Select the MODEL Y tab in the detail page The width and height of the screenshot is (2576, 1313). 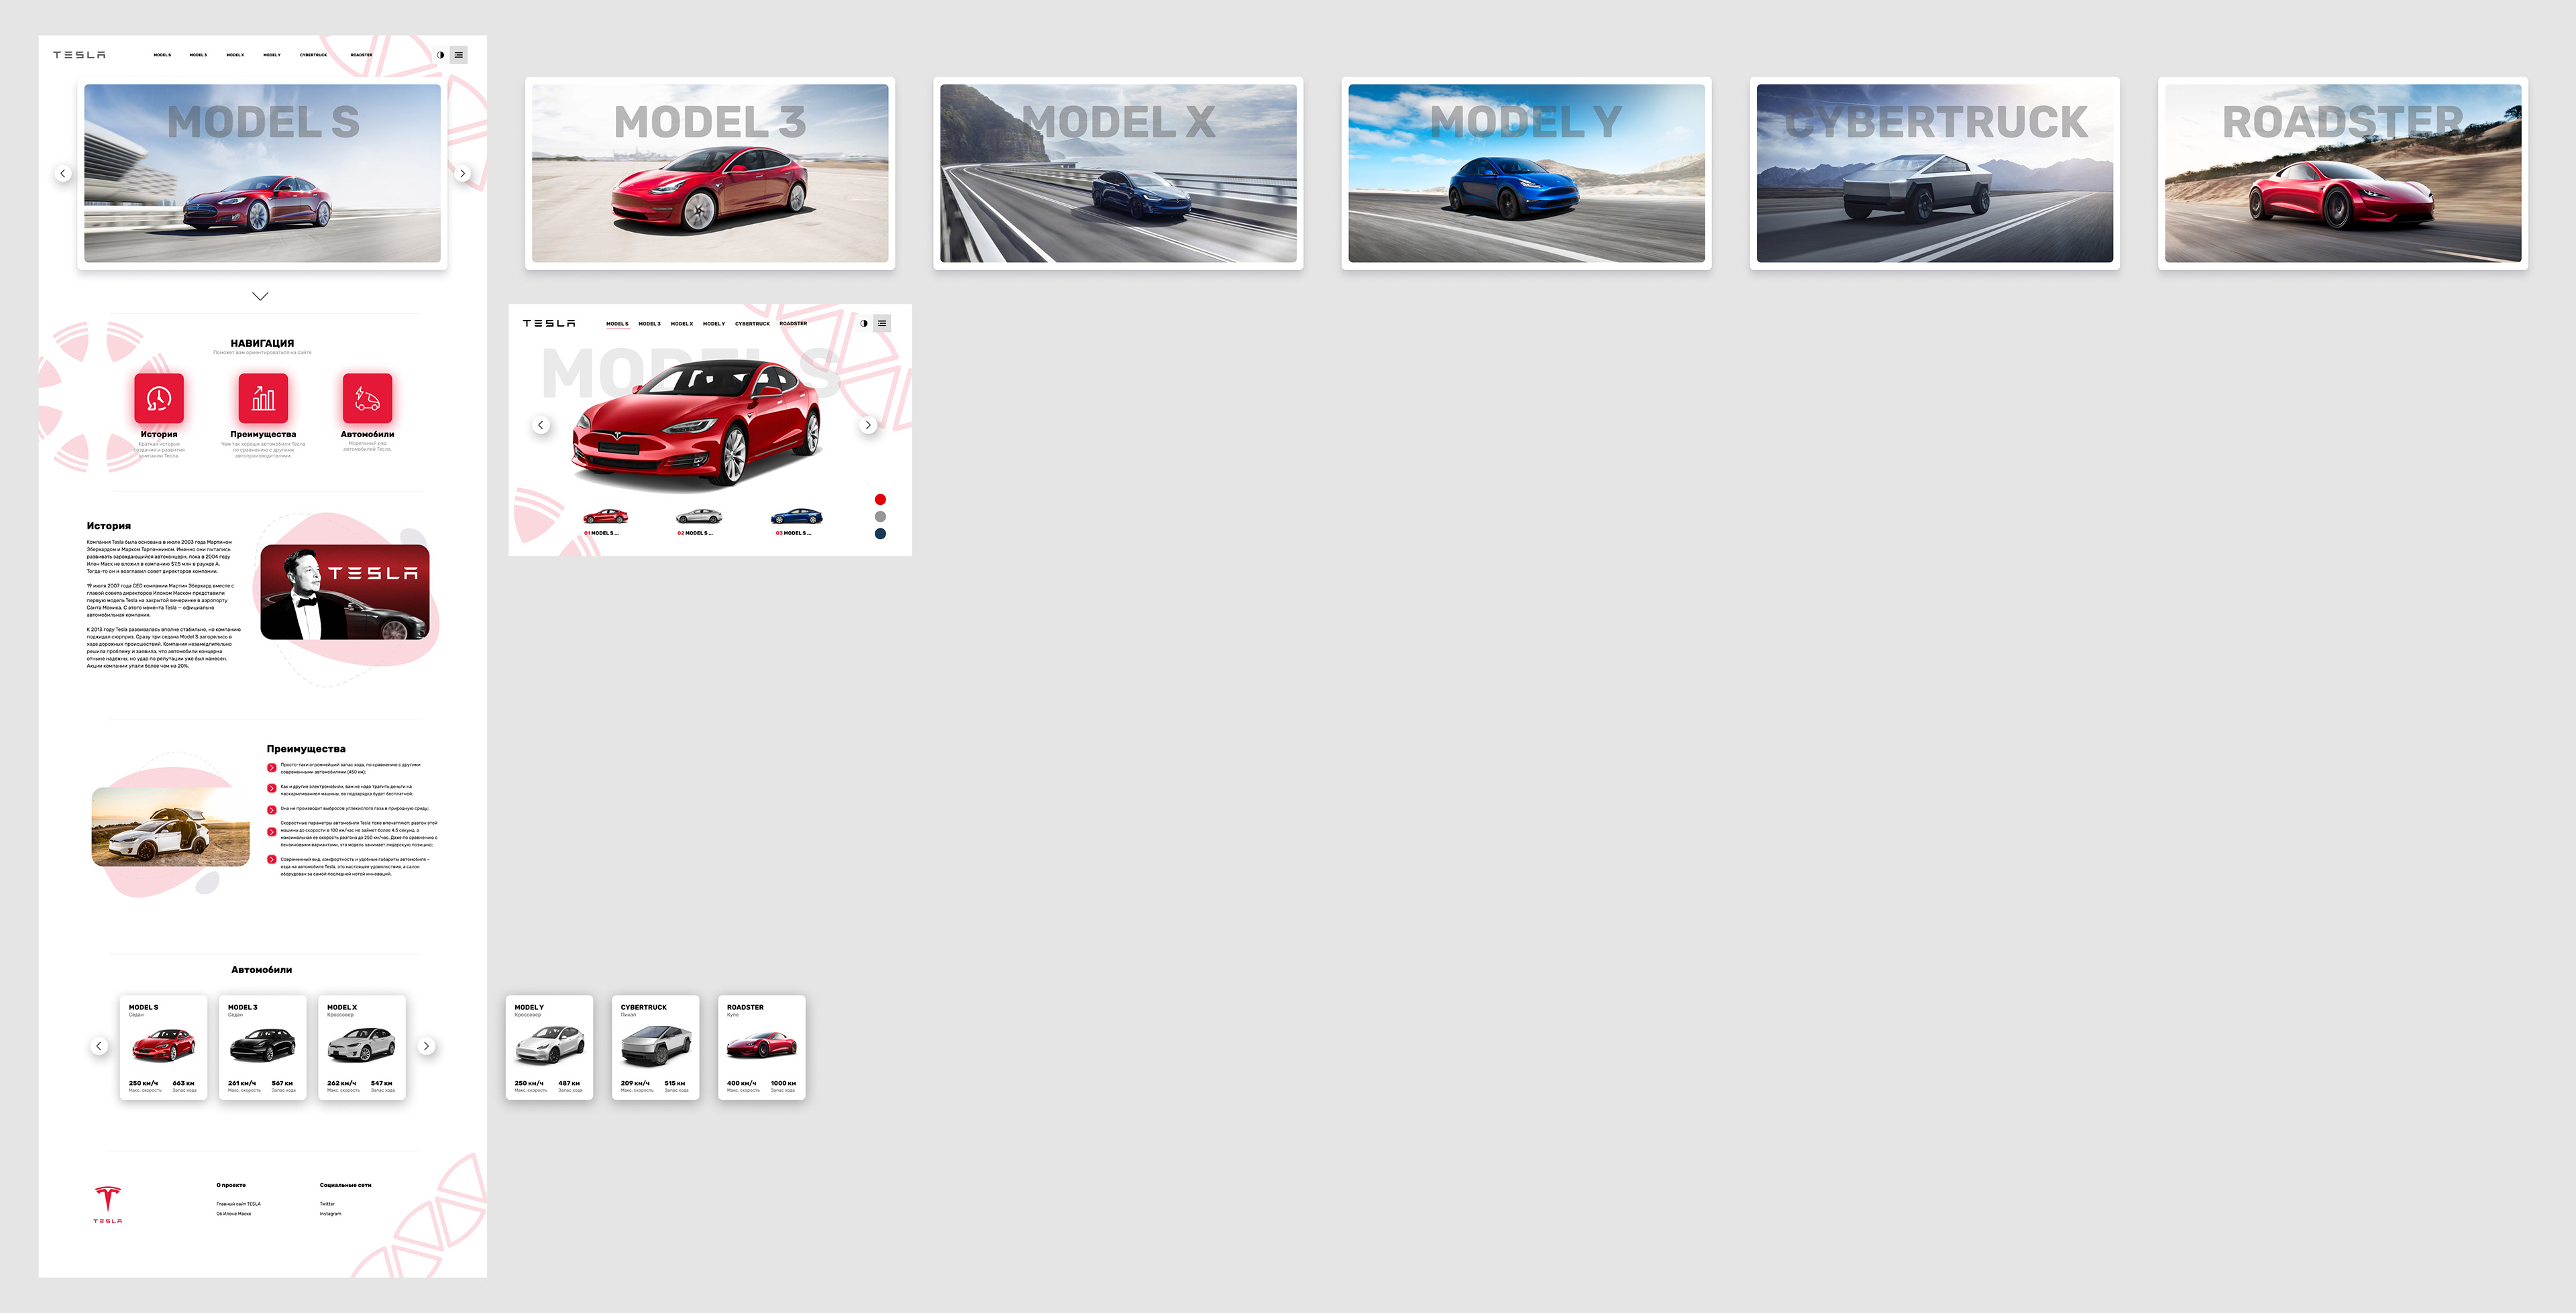pos(714,324)
